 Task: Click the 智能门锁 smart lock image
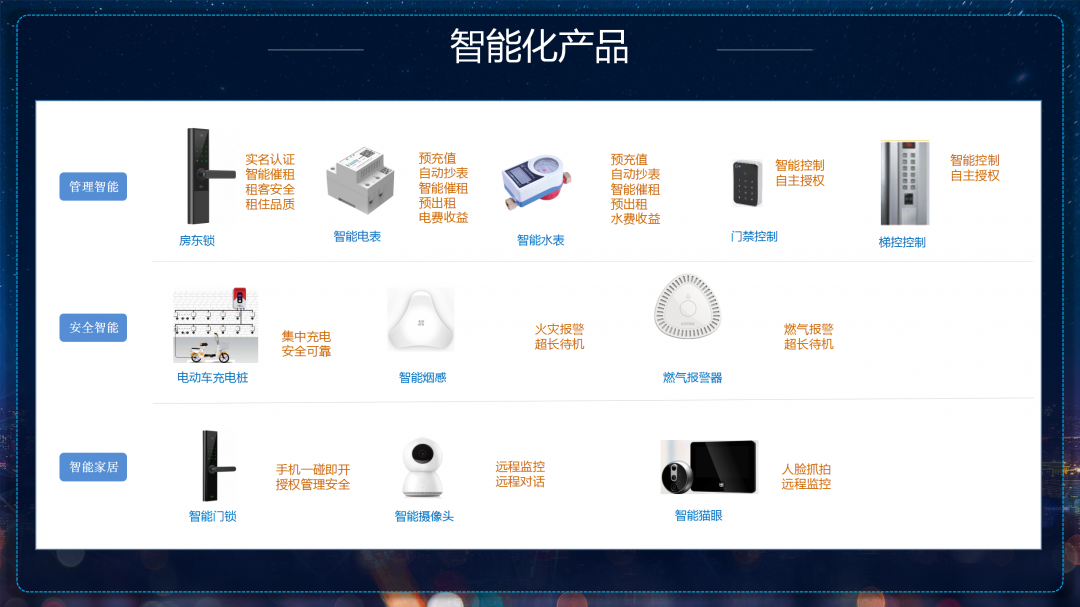point(218,466)
